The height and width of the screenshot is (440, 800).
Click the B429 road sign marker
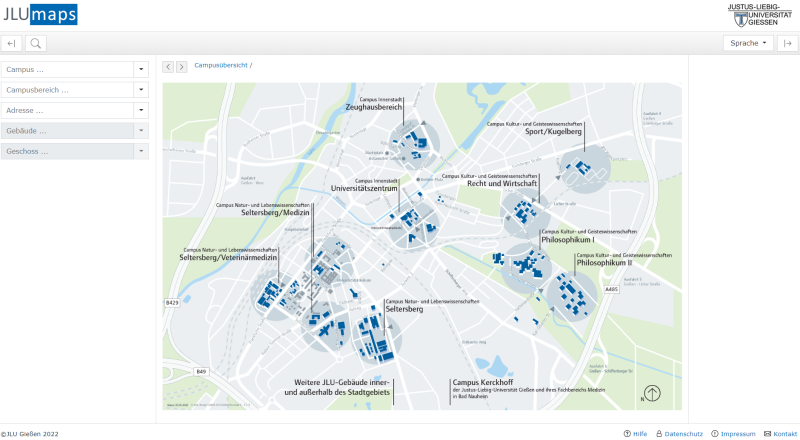point(172,303)
